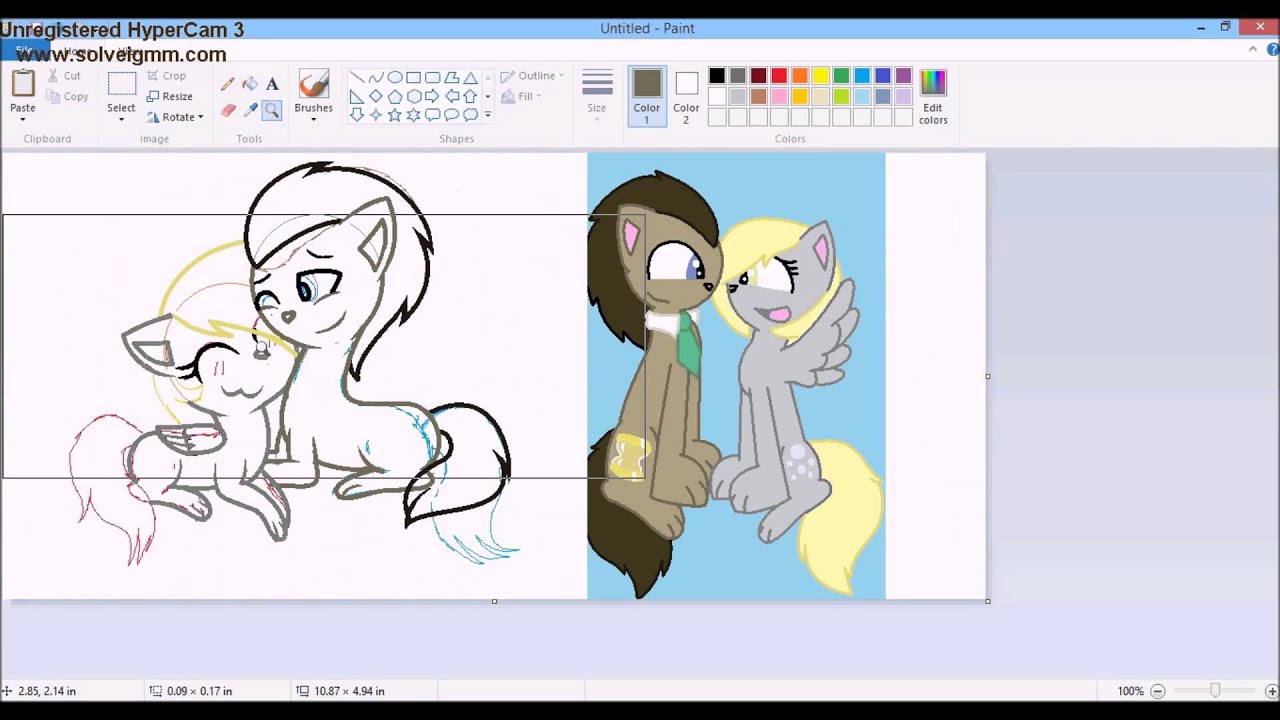Click the Resize button
1280x720 pixels.
click(169, 97)
